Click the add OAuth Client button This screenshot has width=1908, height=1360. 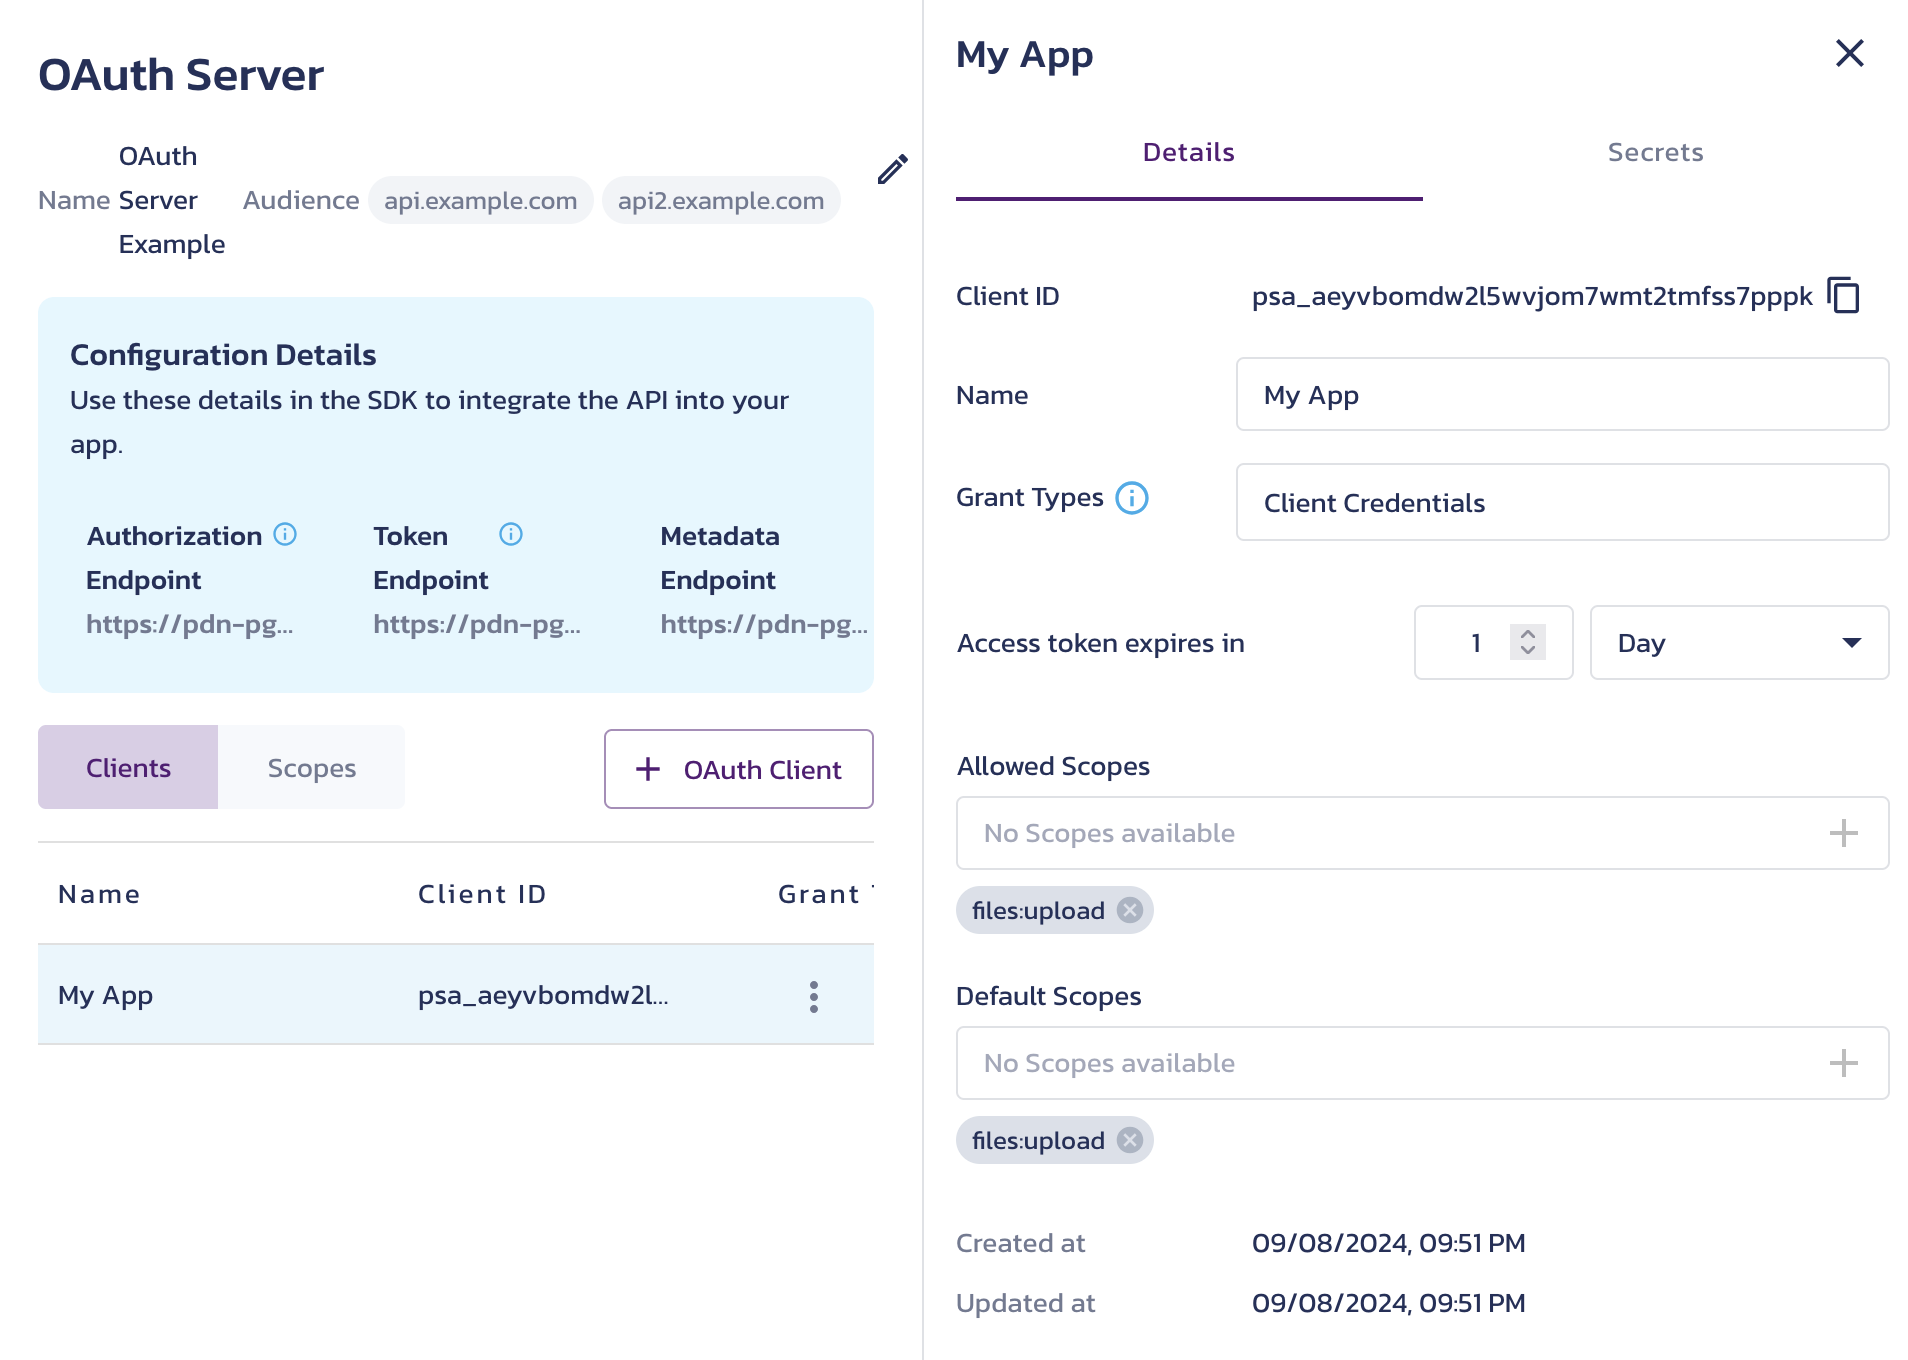739,769
